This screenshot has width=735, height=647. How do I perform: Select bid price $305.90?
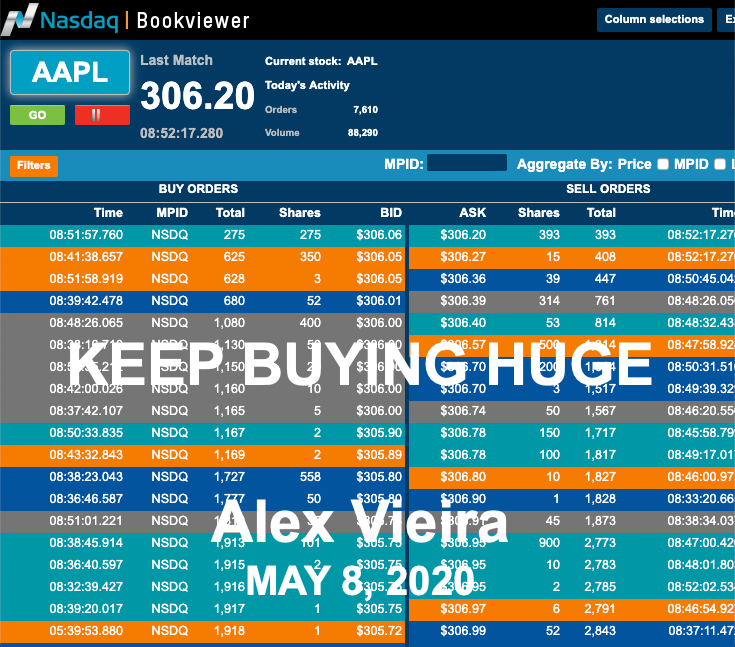click(379, 433)
